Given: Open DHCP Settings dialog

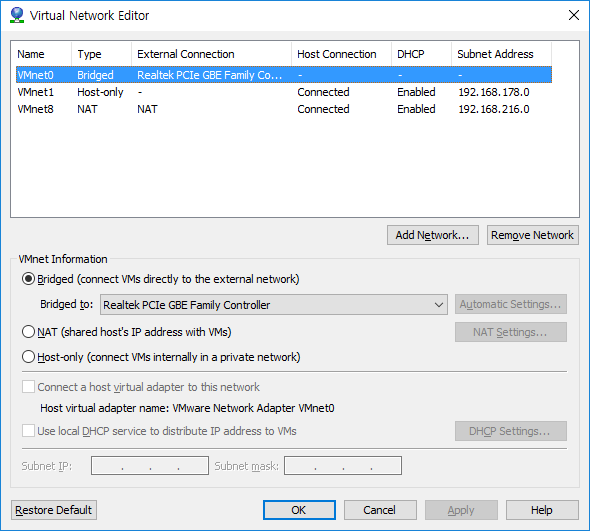Looking at the screenshot, I should [511, 431].
